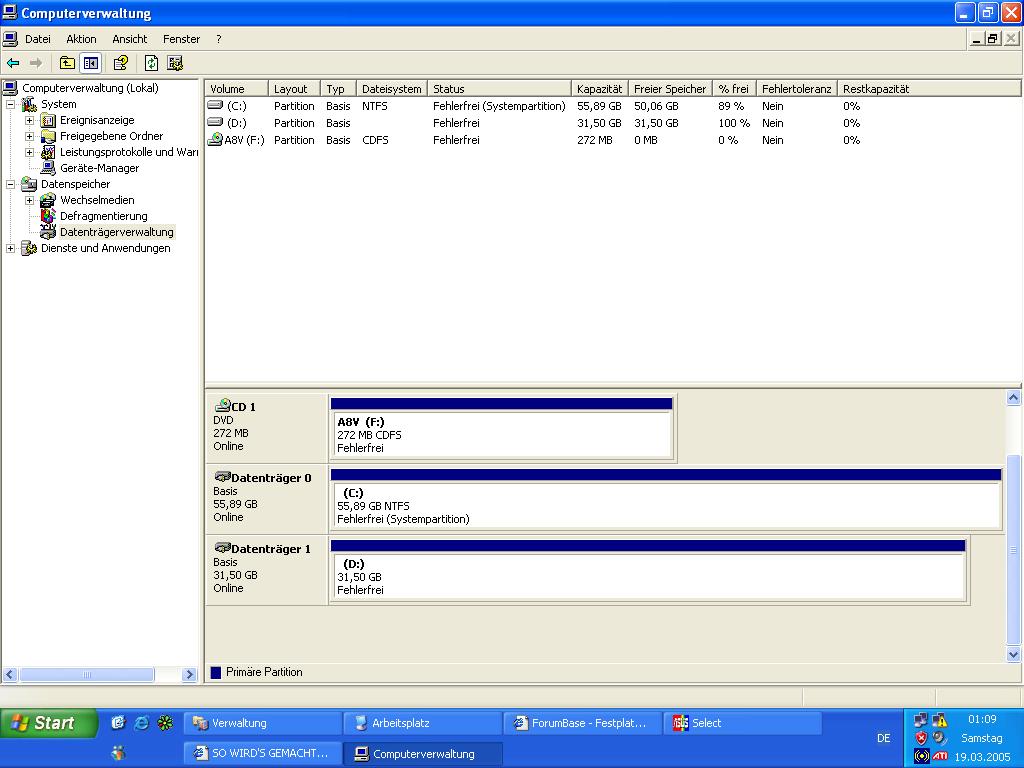Select the (C:) 55,89 GB NTFS partition block
1024x768 pixels.
[666, 505]
